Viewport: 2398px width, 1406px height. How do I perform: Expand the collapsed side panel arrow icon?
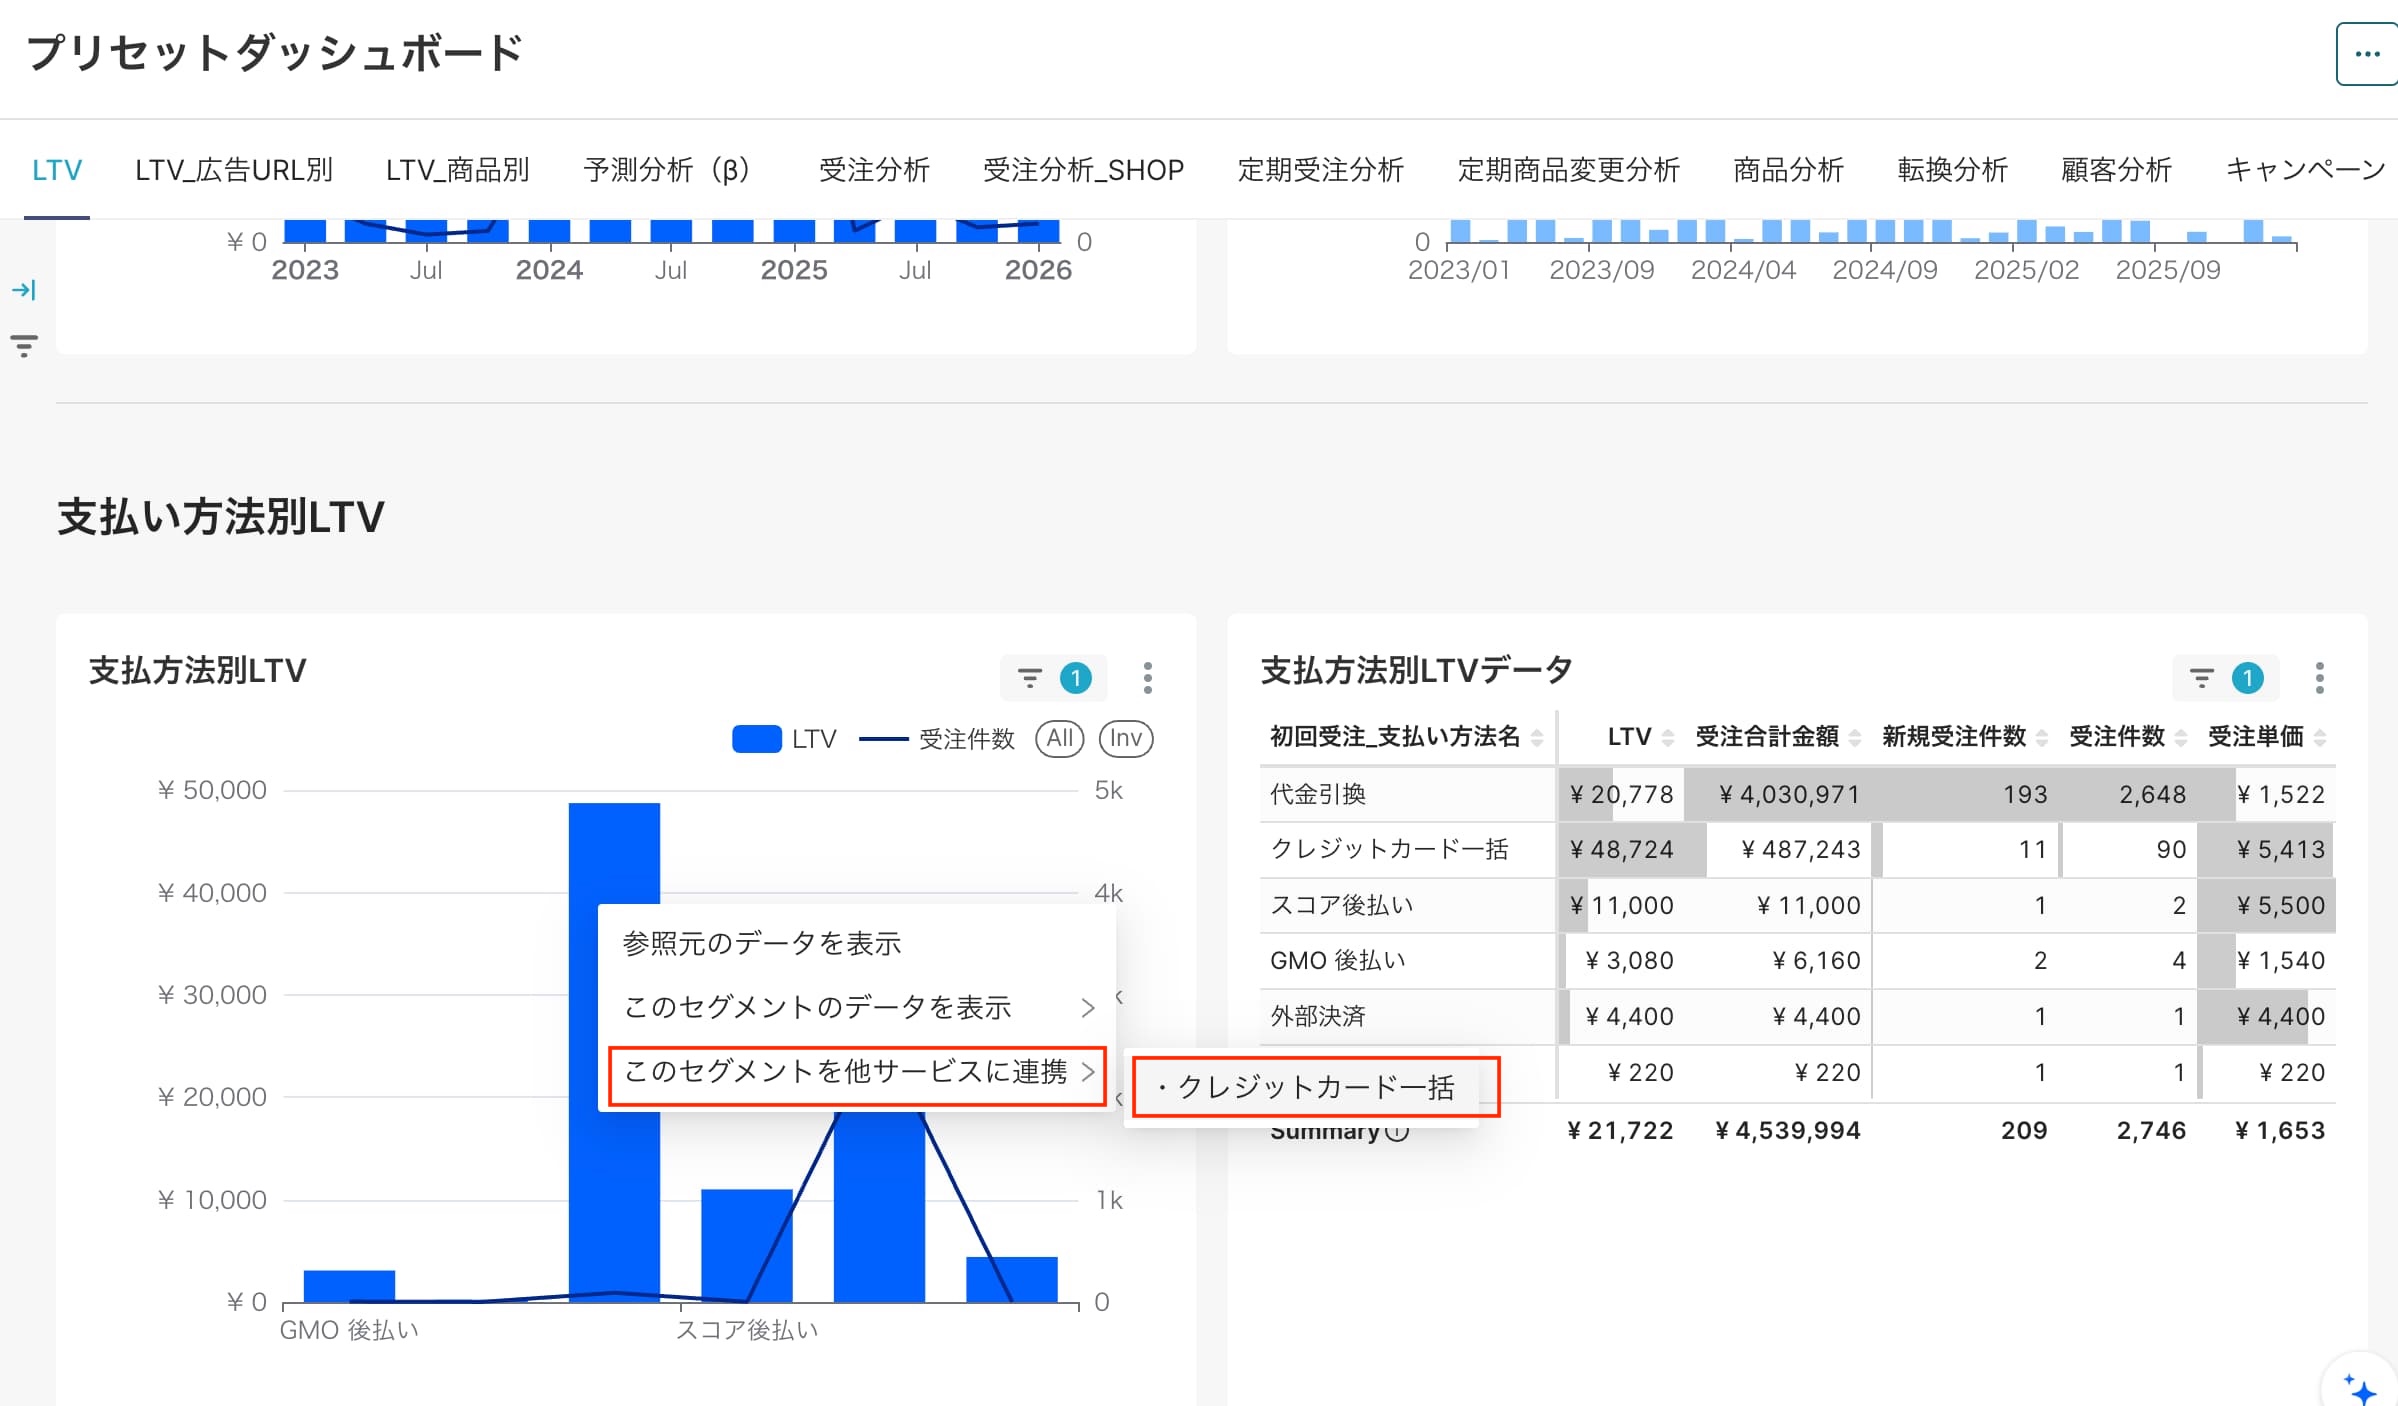point(24,290)
